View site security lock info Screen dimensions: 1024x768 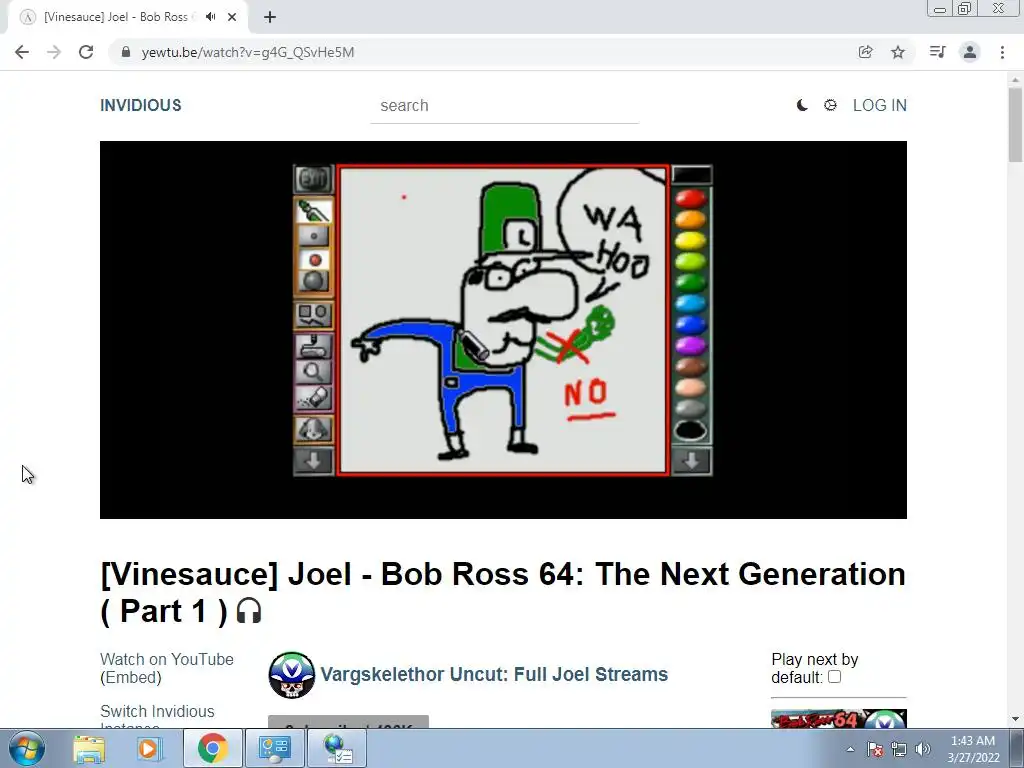[x=126, y=52]
